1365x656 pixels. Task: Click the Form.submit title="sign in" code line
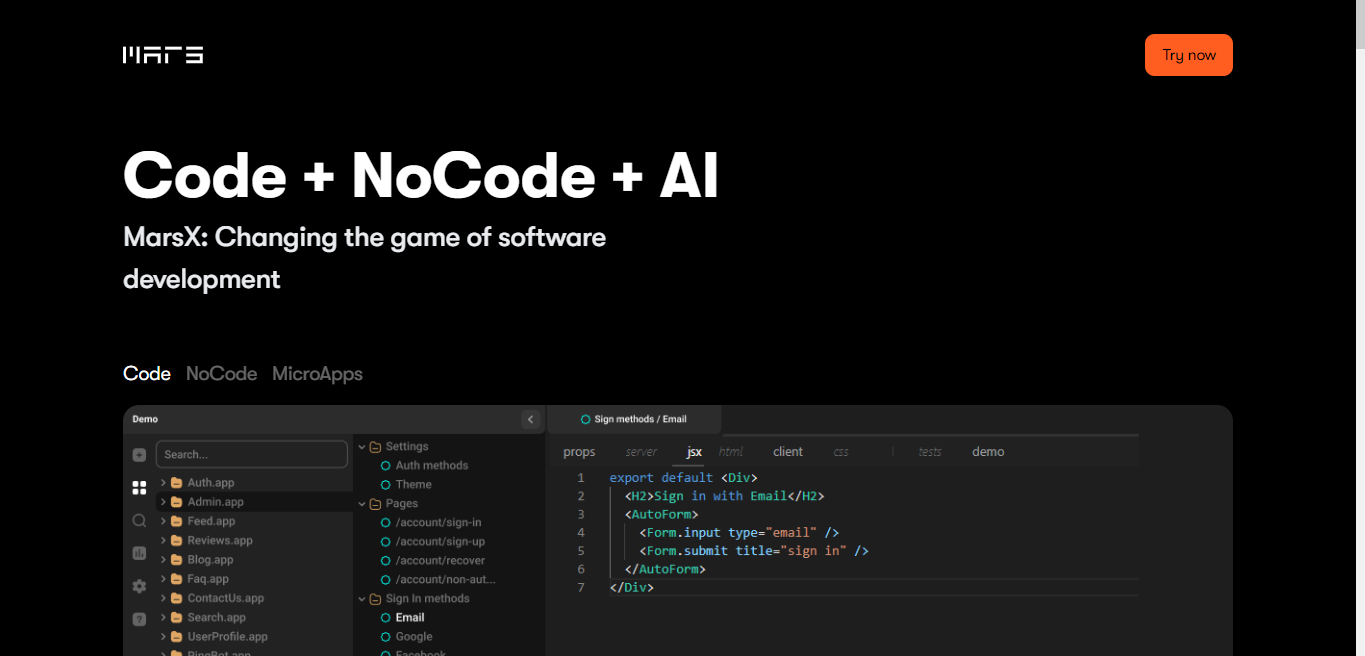coord(754,551)
